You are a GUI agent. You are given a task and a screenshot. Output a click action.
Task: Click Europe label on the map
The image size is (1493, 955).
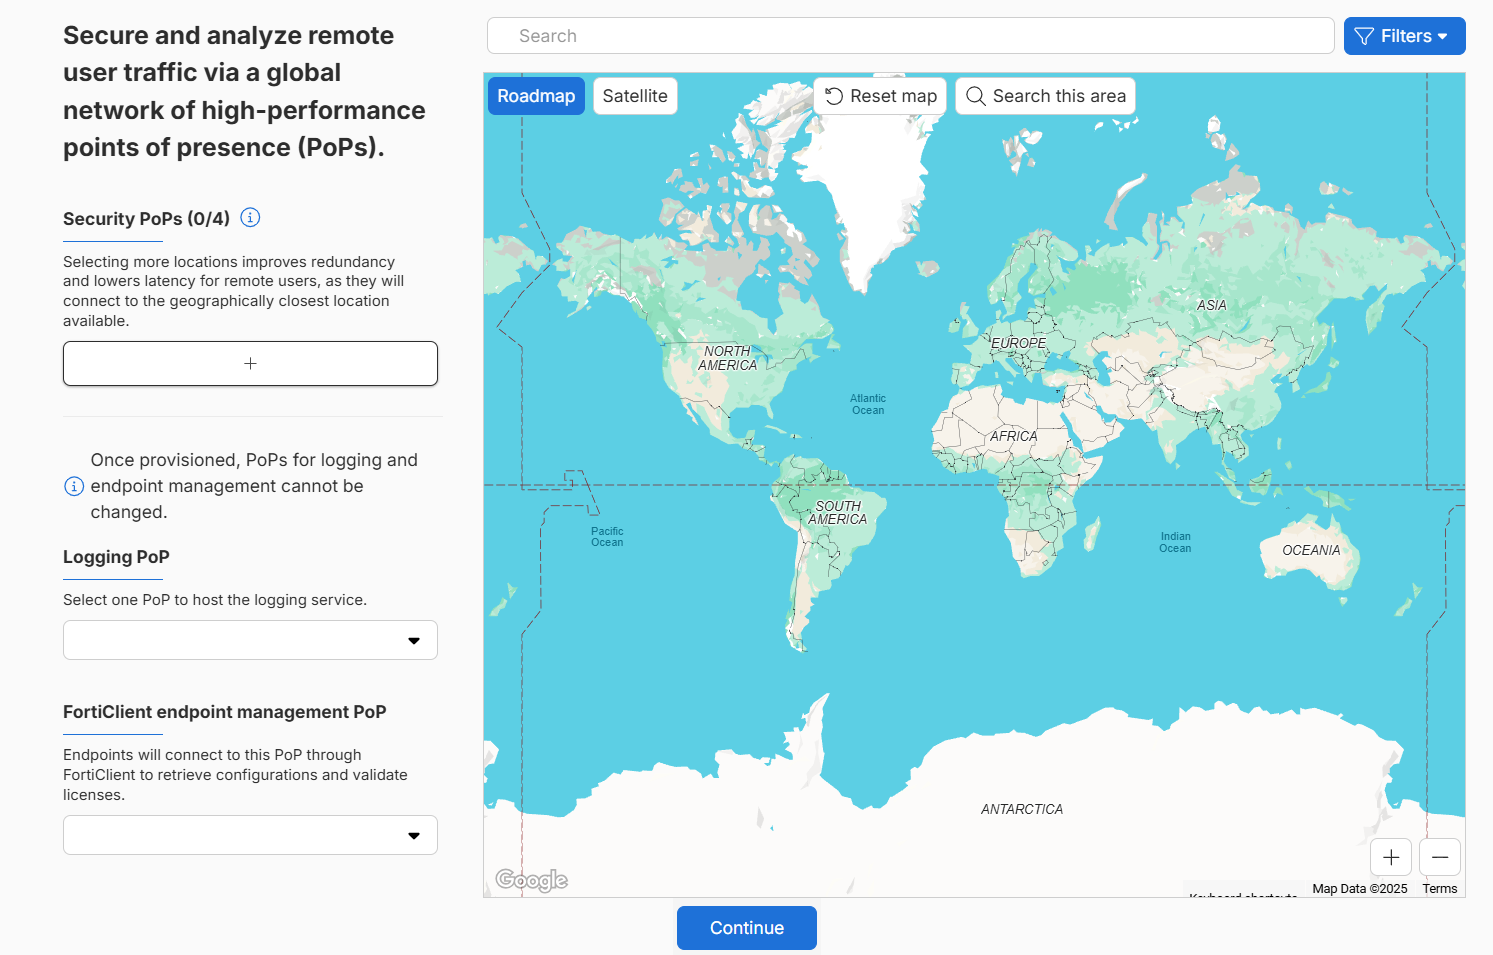pos(1018,343)
